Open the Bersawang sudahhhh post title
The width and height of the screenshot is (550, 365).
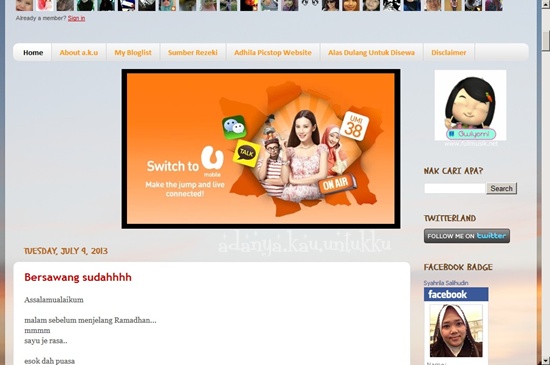(x=78, y=277)
